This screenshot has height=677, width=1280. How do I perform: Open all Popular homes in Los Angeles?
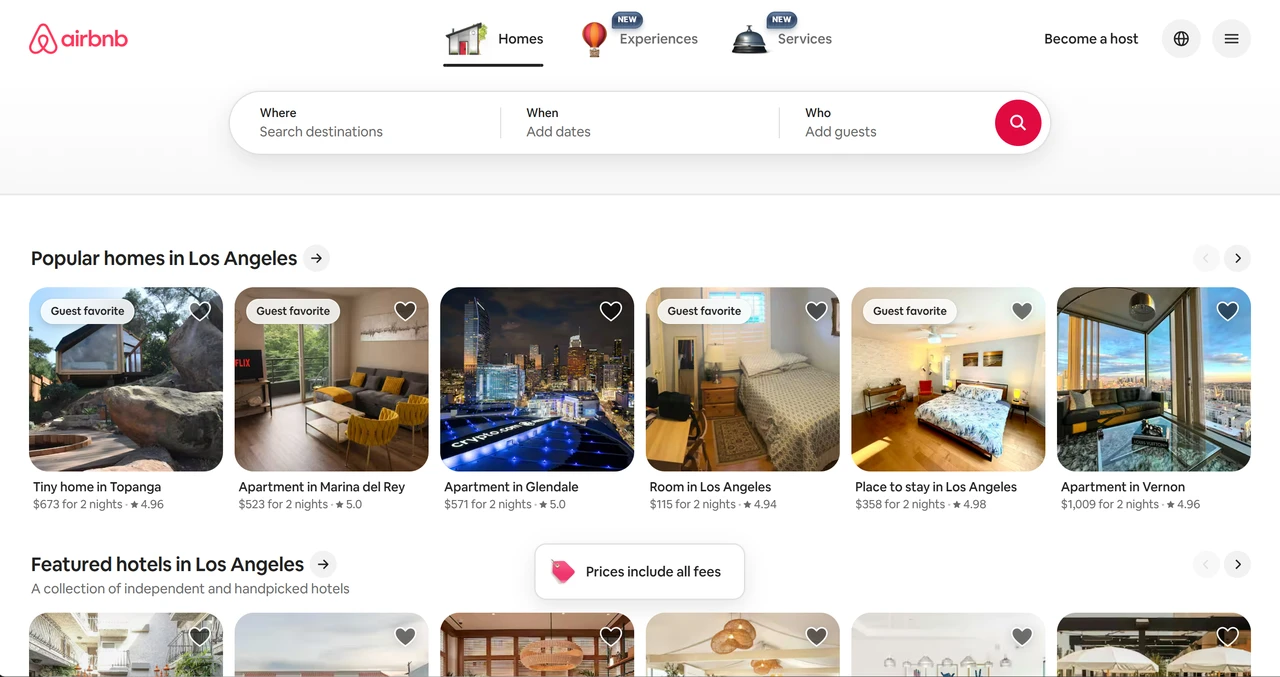point(316,258)
